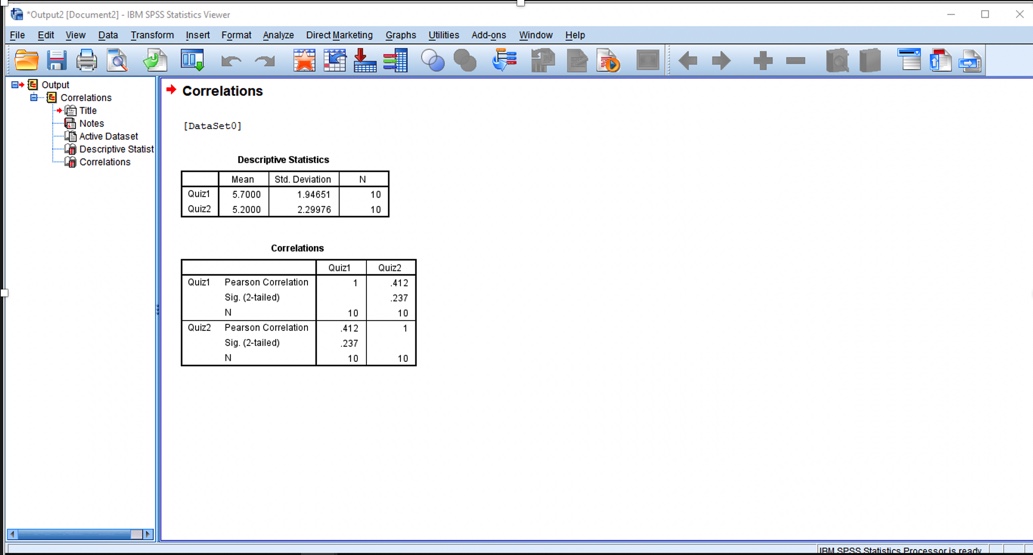Click the gray filled circles icon
The height and width of the screenshot is (555, 1033).
tap(465, 61)
